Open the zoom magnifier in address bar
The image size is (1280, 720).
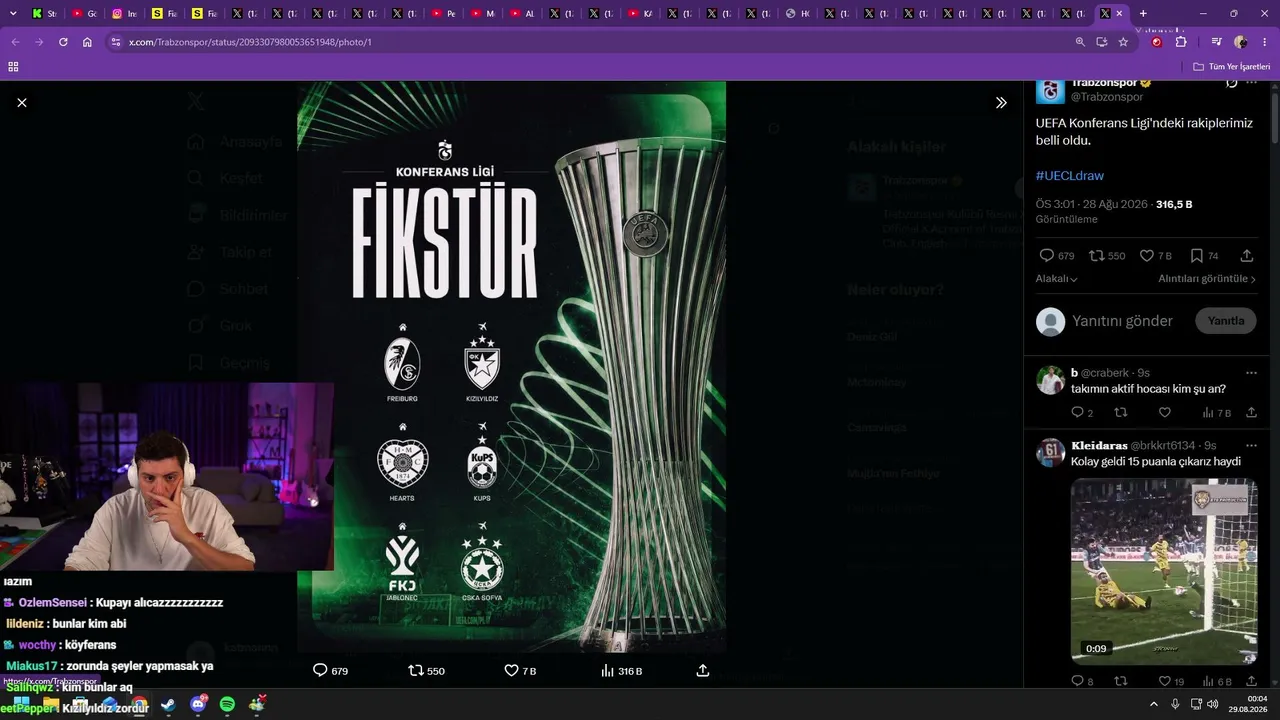pyautogui.click(x=1080, y=42)
